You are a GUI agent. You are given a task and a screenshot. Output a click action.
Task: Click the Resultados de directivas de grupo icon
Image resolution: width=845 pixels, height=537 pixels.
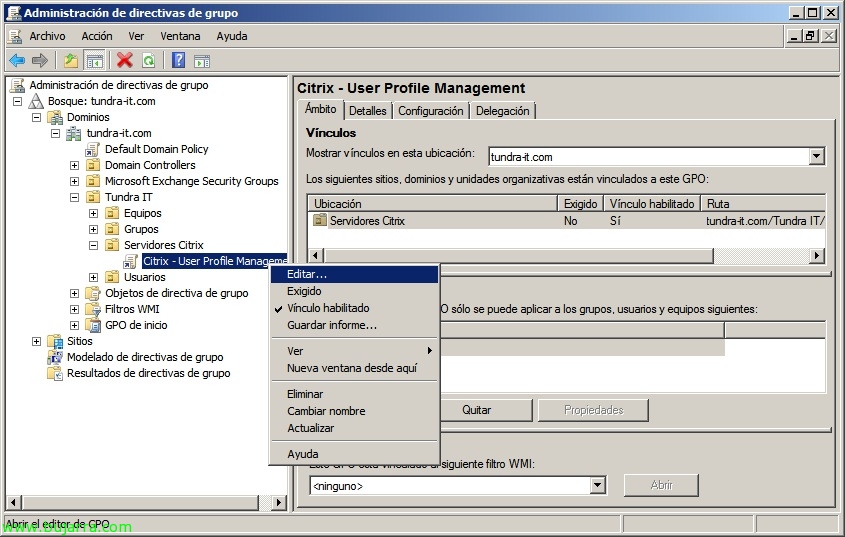(55, 373)
